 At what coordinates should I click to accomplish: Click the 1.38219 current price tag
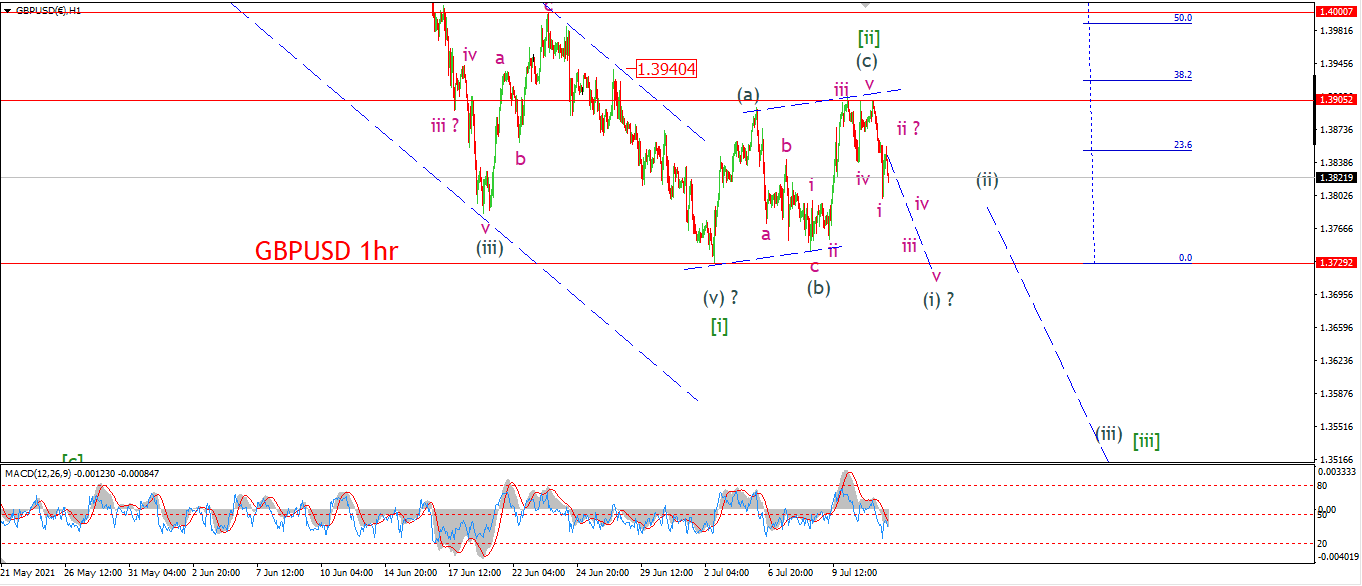(x=1336, y=177)
